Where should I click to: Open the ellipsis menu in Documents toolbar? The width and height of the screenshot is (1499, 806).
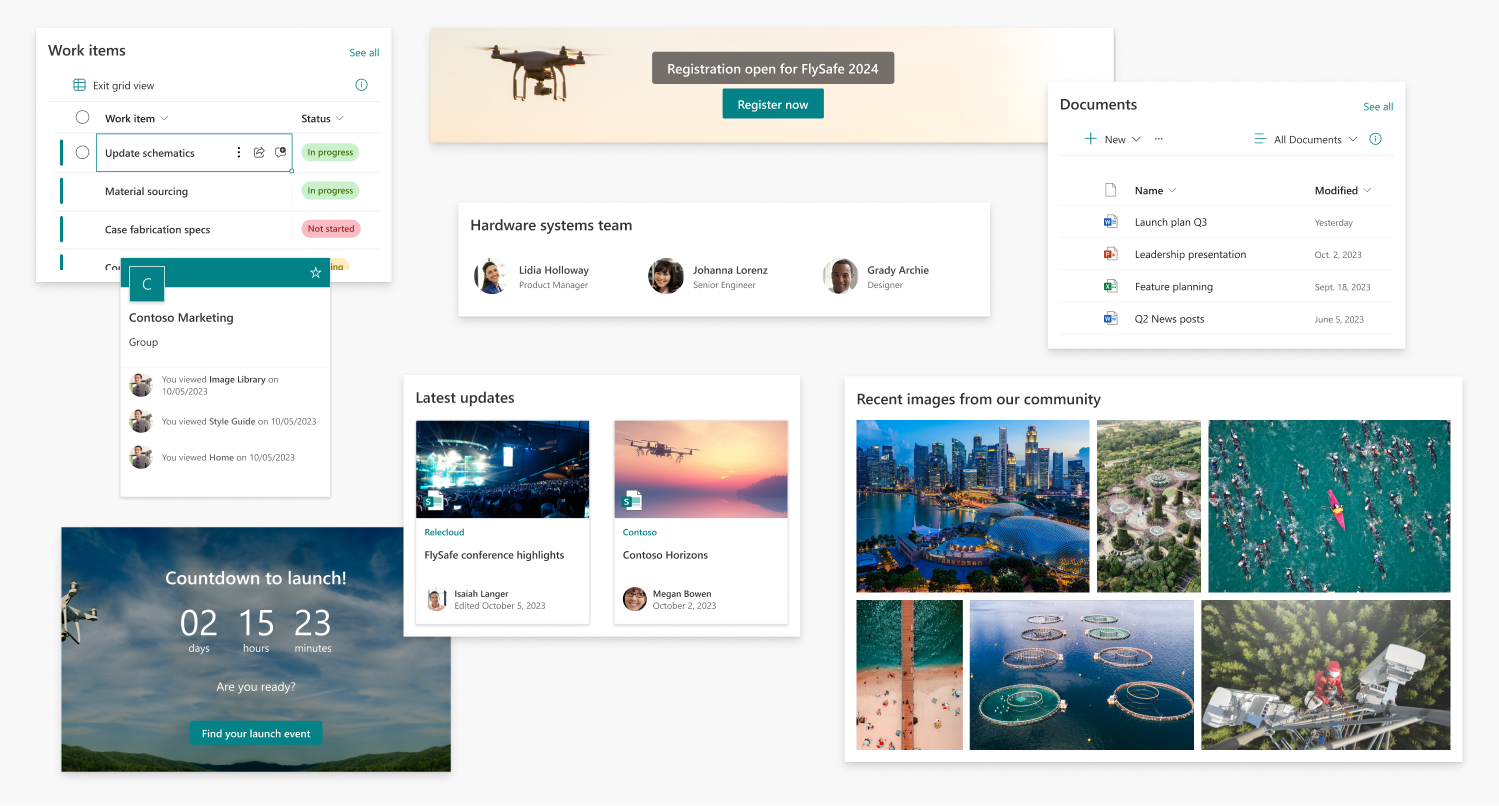pos(1158,139)
